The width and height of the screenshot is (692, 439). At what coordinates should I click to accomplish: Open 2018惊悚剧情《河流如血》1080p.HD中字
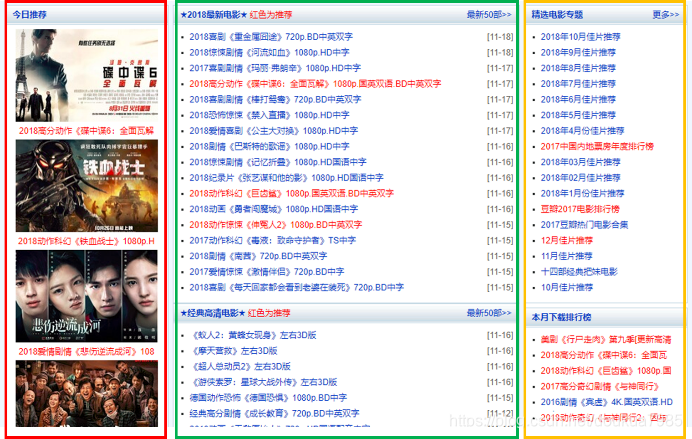coord(269,53)
